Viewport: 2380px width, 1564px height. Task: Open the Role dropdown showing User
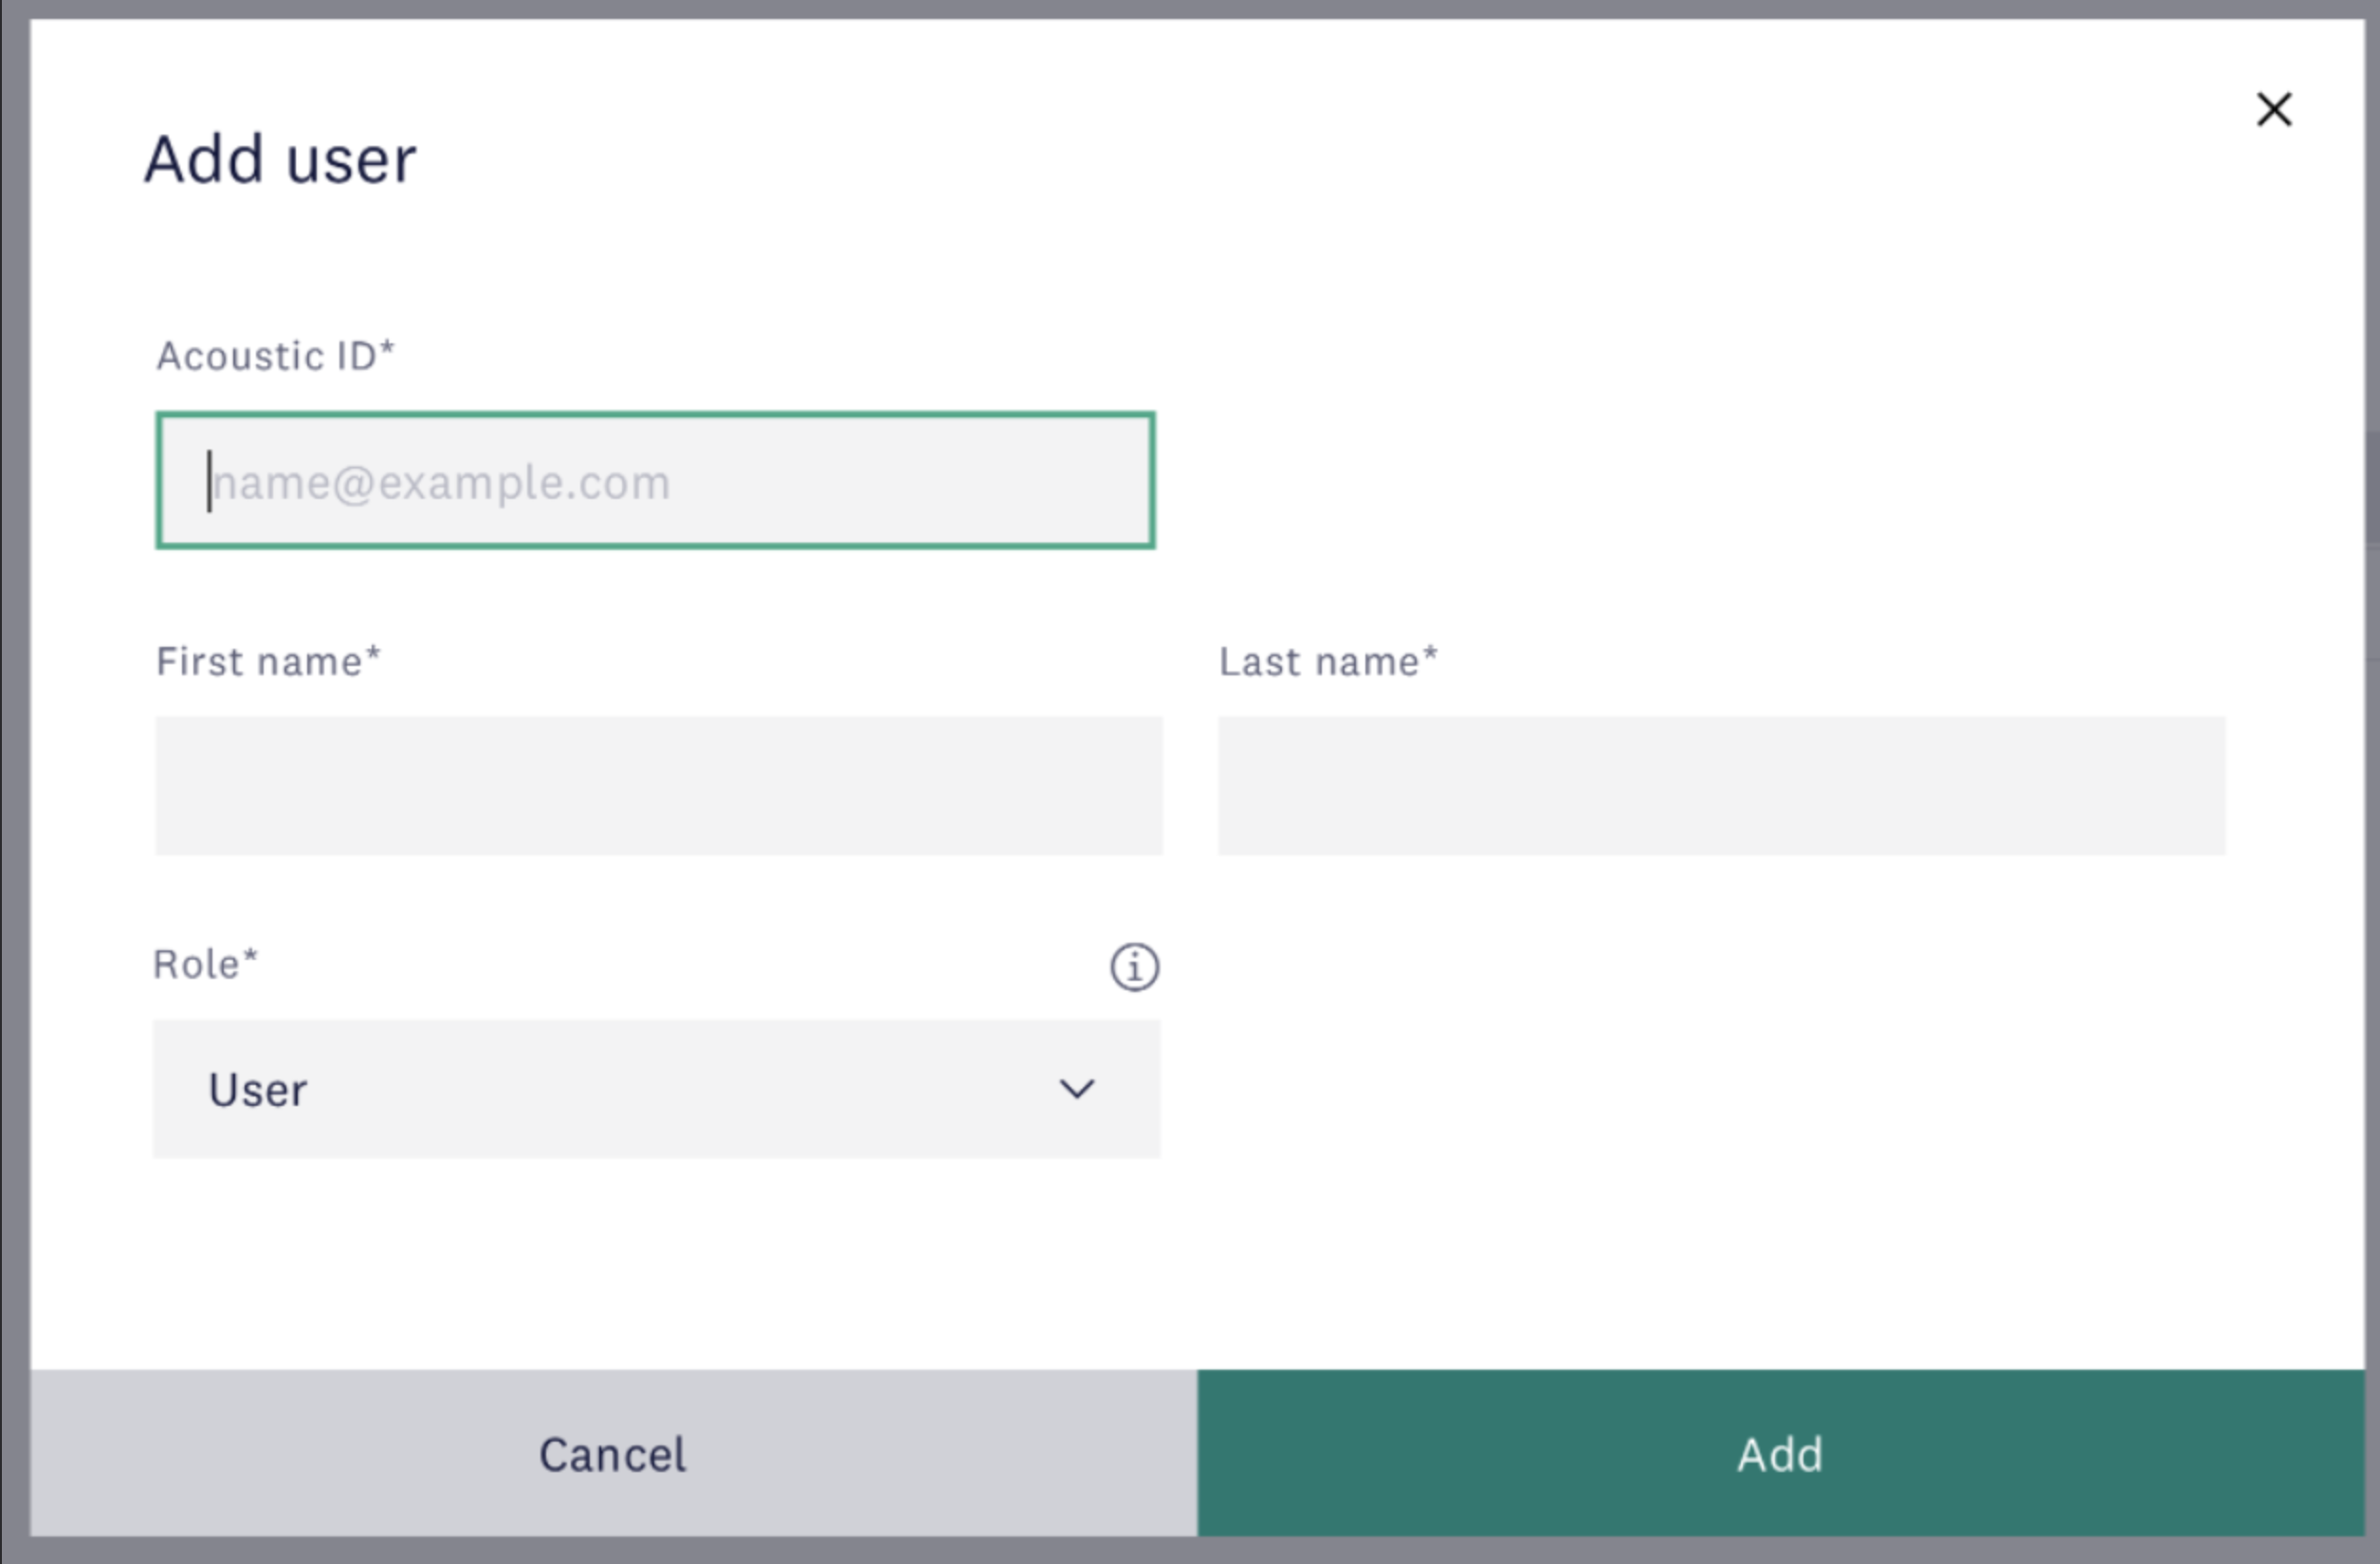(656, 1088)
